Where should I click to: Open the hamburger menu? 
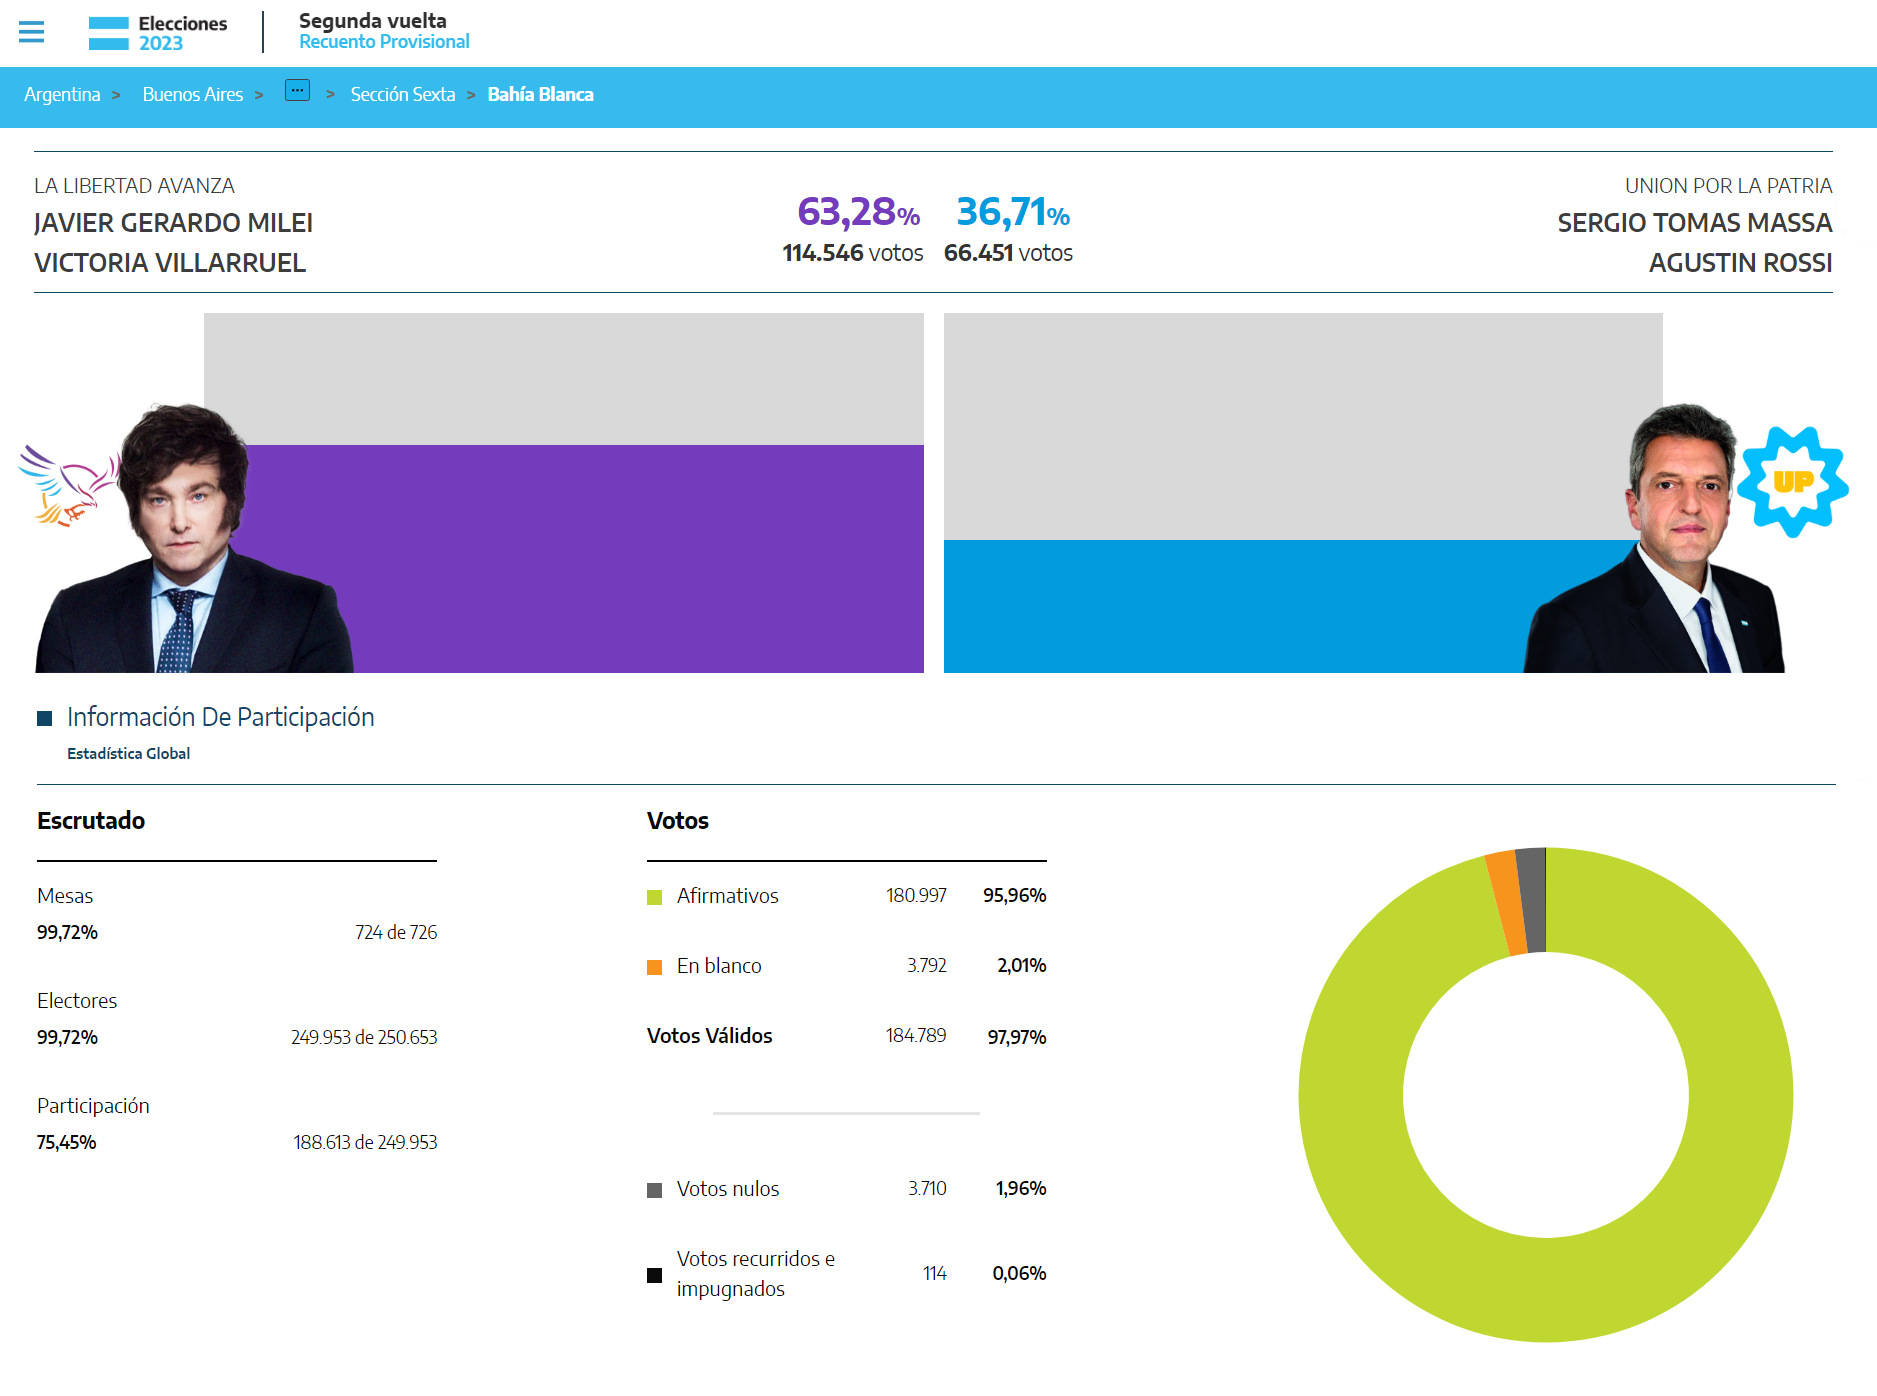click(32, 32)
